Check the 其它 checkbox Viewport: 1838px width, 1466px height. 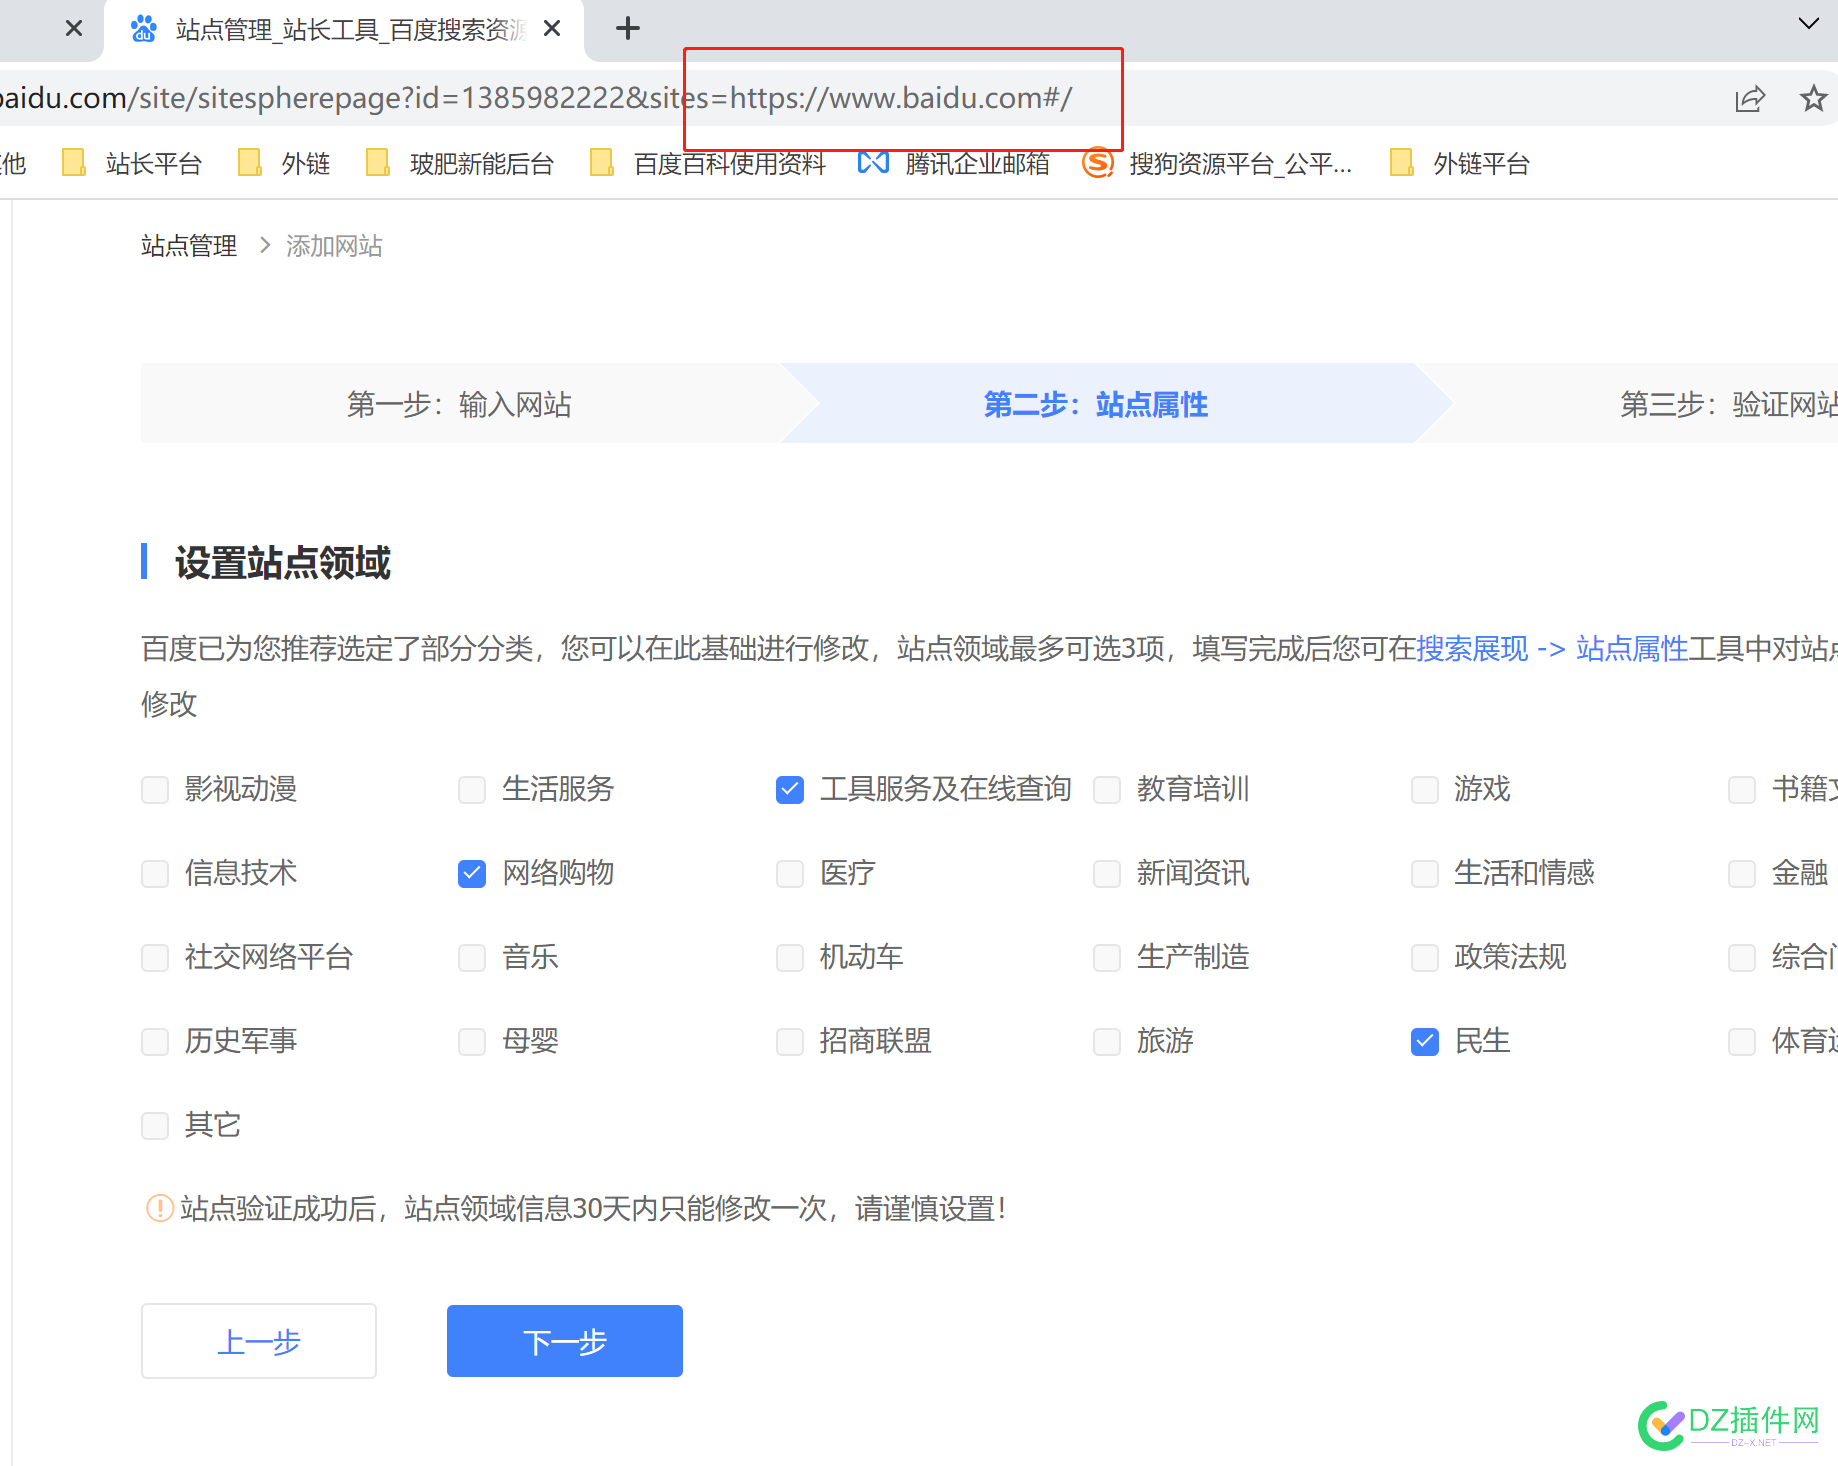[x=155, y=1126]
